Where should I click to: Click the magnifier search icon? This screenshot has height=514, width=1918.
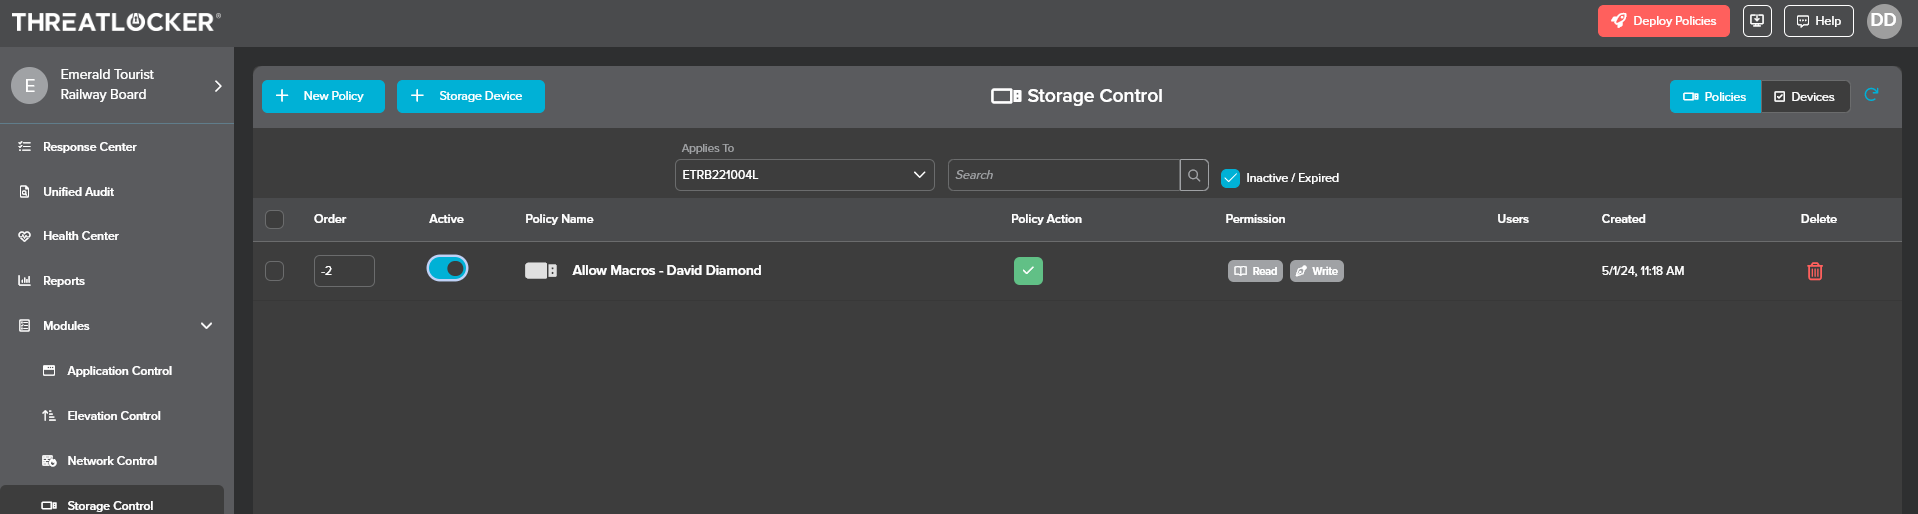1194,175
